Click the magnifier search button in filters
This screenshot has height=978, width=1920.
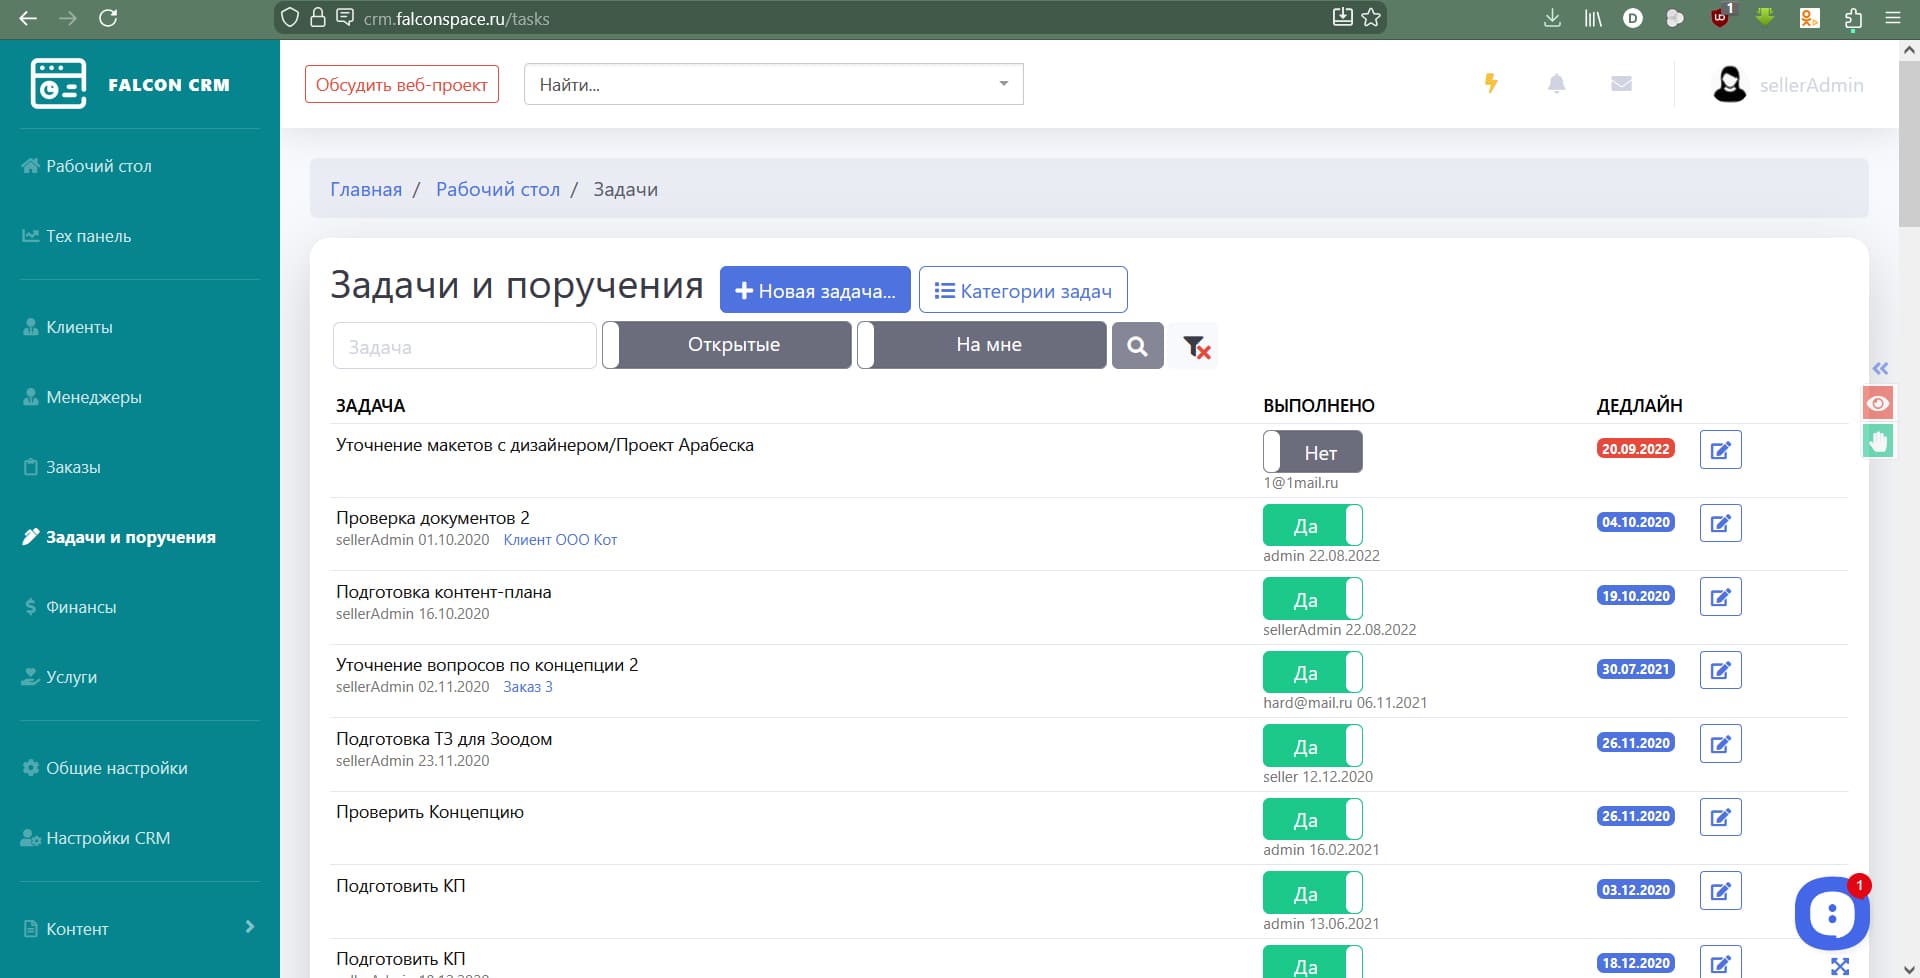coord(1137,346)
